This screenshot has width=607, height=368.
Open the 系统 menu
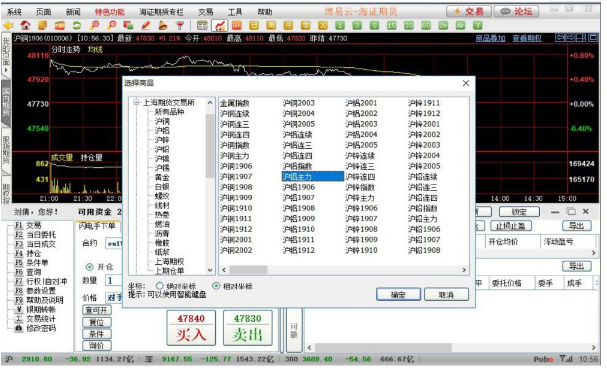pos(14,12)
